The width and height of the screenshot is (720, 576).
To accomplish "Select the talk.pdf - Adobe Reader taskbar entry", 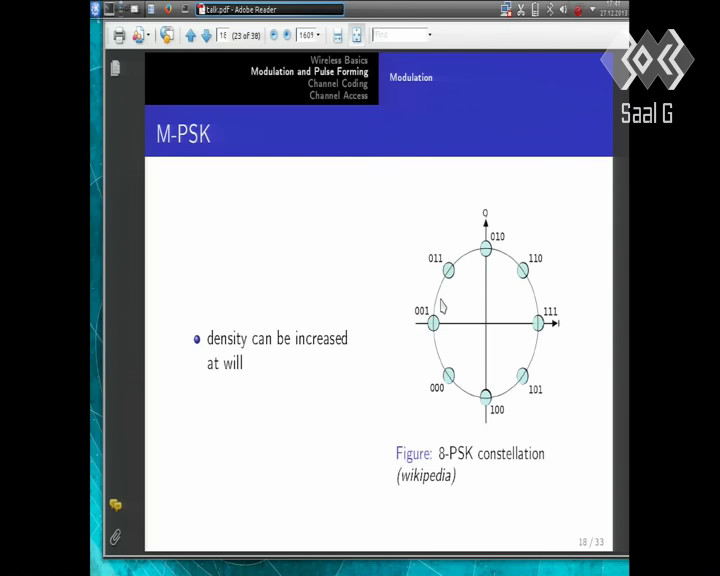I will (270, 9).
